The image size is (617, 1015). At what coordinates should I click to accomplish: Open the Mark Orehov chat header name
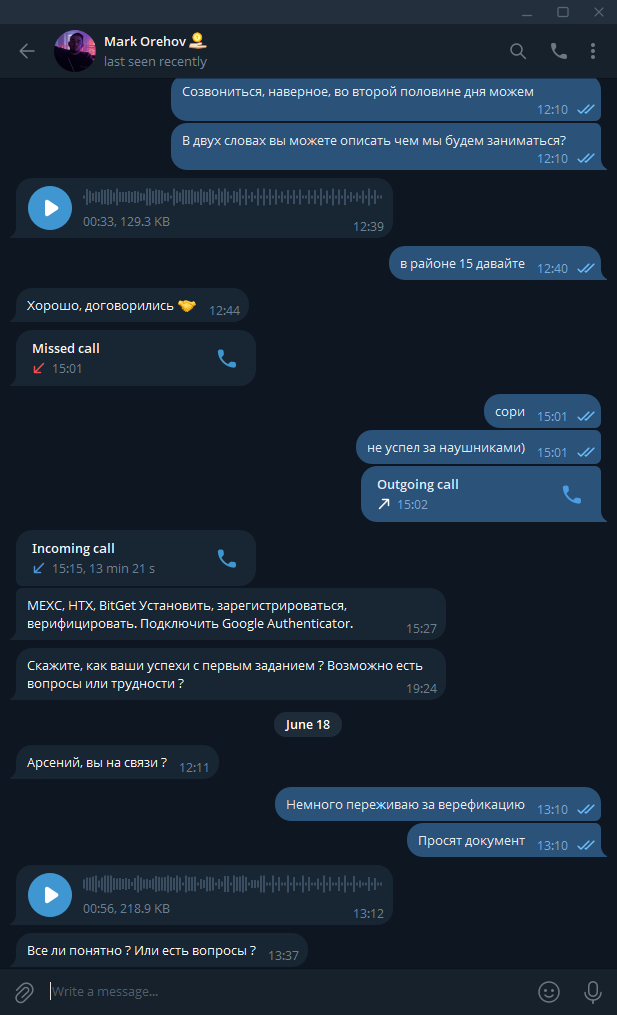pyautogui.click(x=147, y=42)
